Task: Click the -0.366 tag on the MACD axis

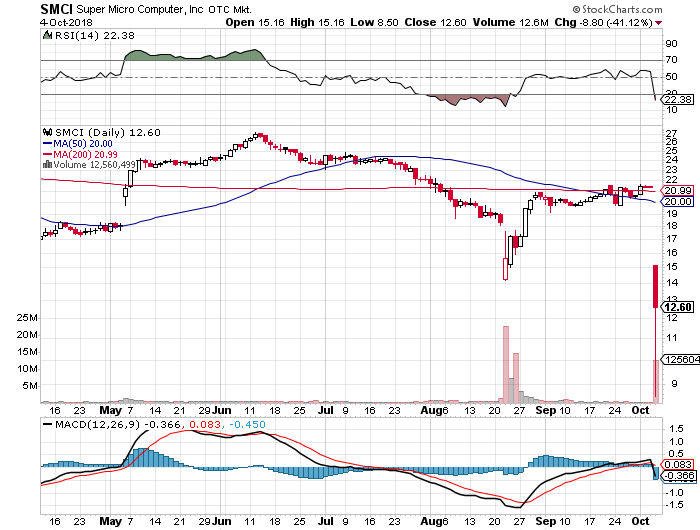Action: (x=678, y=476)
